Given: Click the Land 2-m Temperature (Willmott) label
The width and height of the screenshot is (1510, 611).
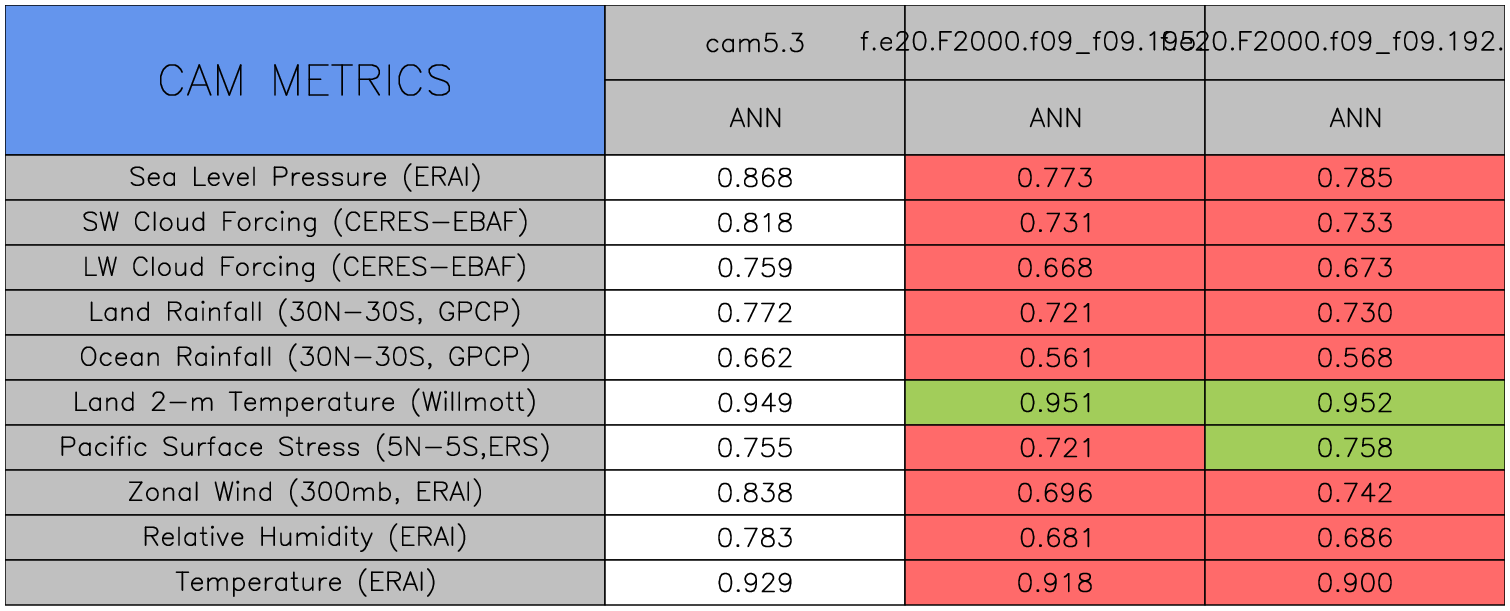Looking at the screenshot, I should (x=305, y=403).
